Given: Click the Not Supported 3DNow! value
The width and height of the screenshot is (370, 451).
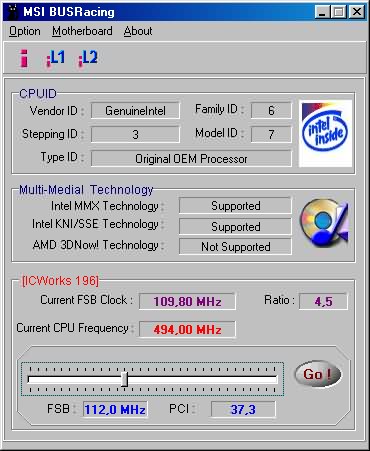Looking at the screenshot, I should point(235,247).
